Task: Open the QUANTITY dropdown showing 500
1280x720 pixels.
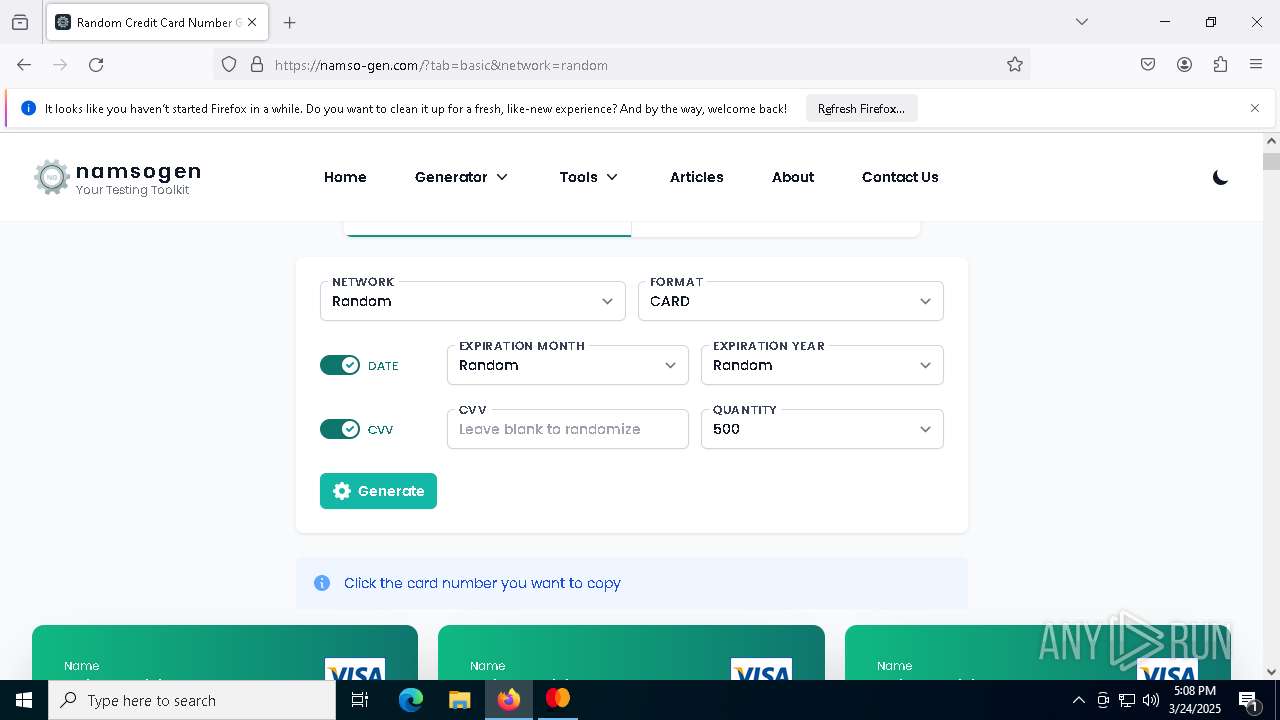Action: point(822,429)
